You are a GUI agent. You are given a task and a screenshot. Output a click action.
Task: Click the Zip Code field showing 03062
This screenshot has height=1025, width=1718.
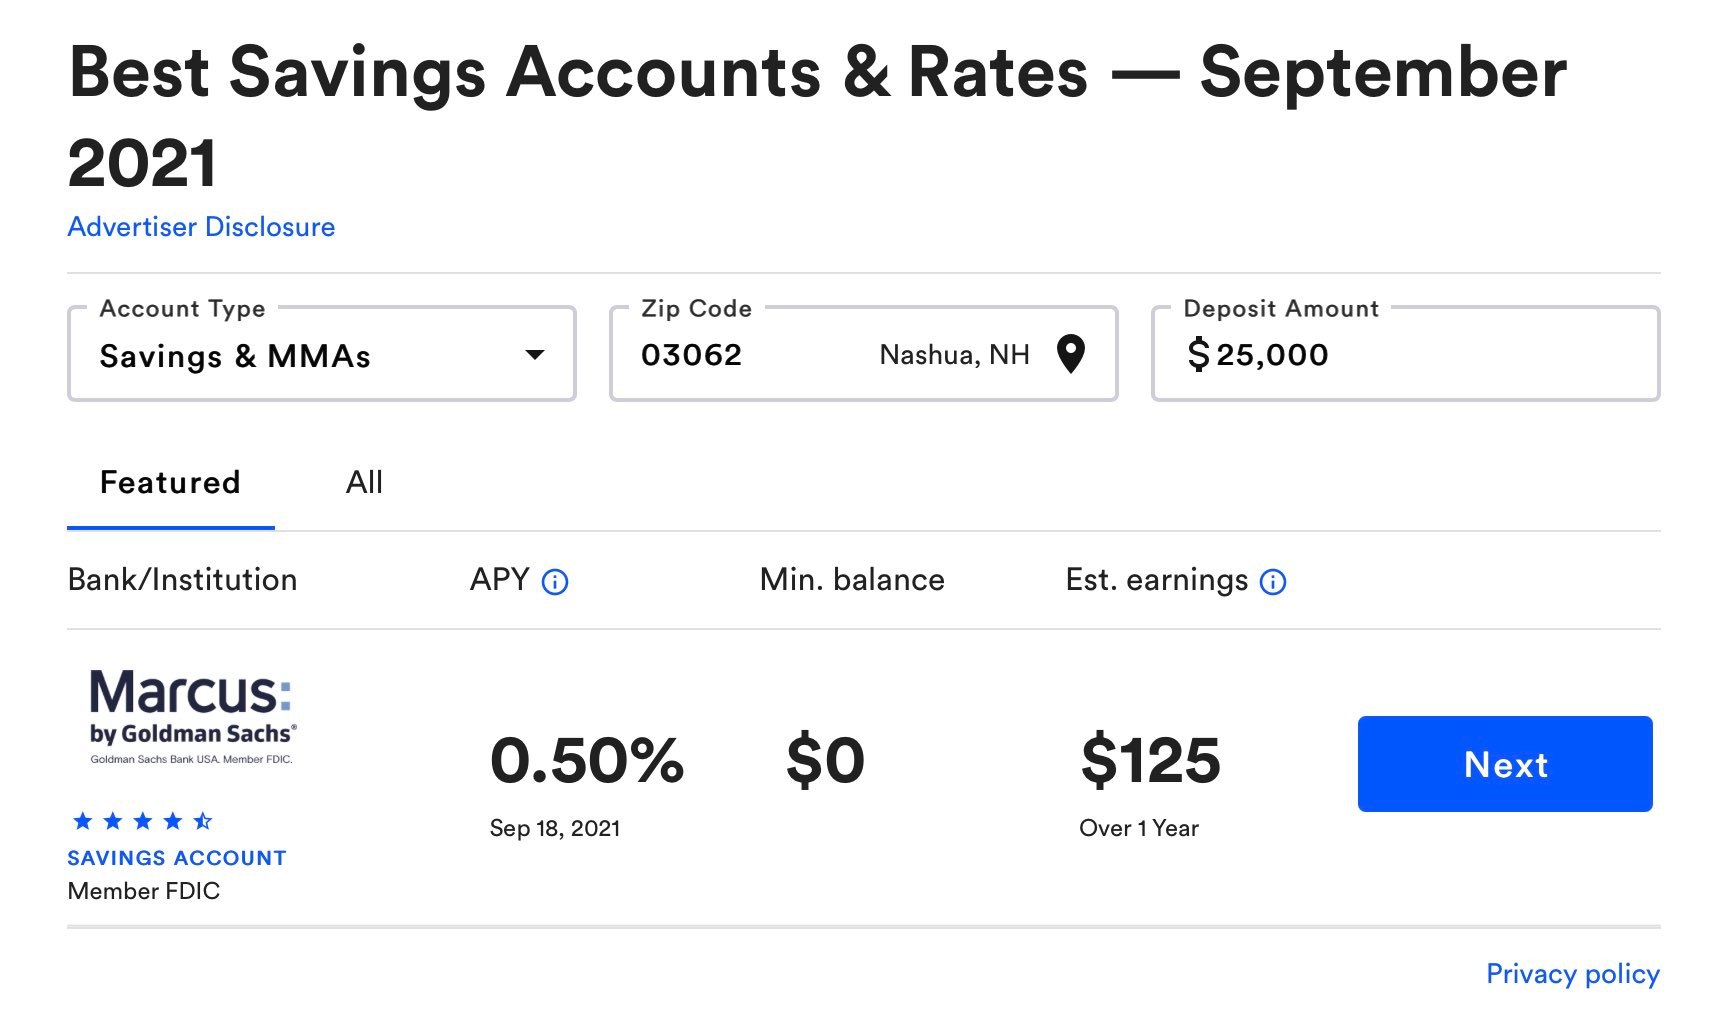point(864,354)
